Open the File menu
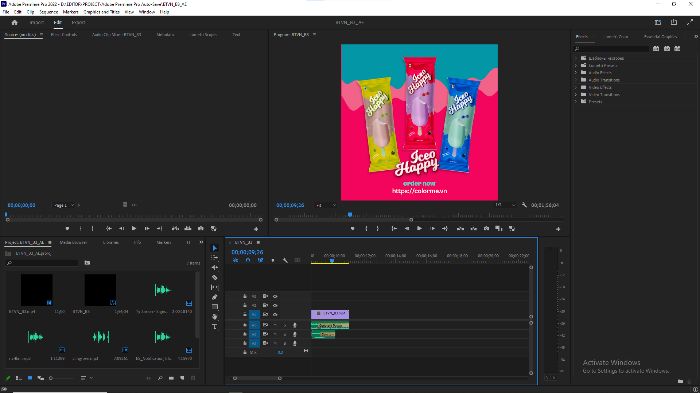The image size is (700, 393). click(x=6, y=12)
